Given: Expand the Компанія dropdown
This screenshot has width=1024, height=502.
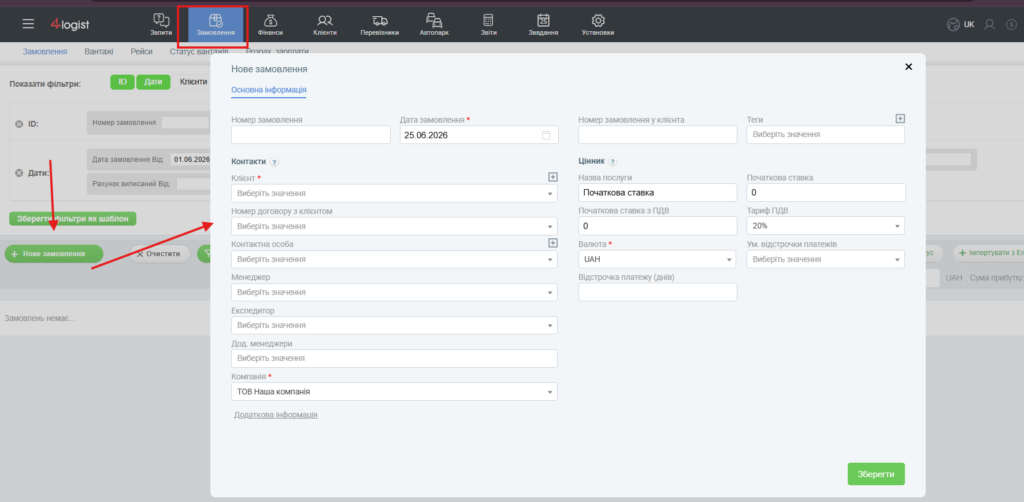Looking at the screenshot, I should (550, 392).
